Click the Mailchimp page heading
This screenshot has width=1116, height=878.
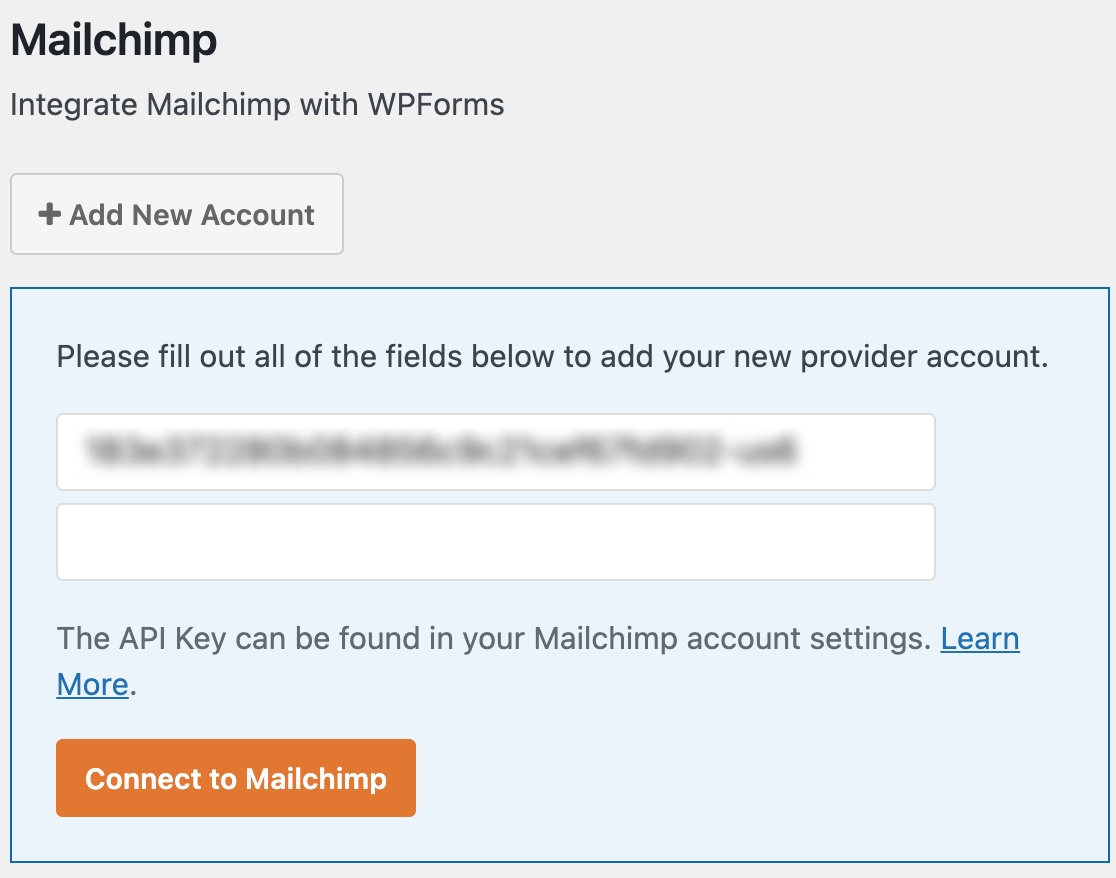click(x=113, y=42)
